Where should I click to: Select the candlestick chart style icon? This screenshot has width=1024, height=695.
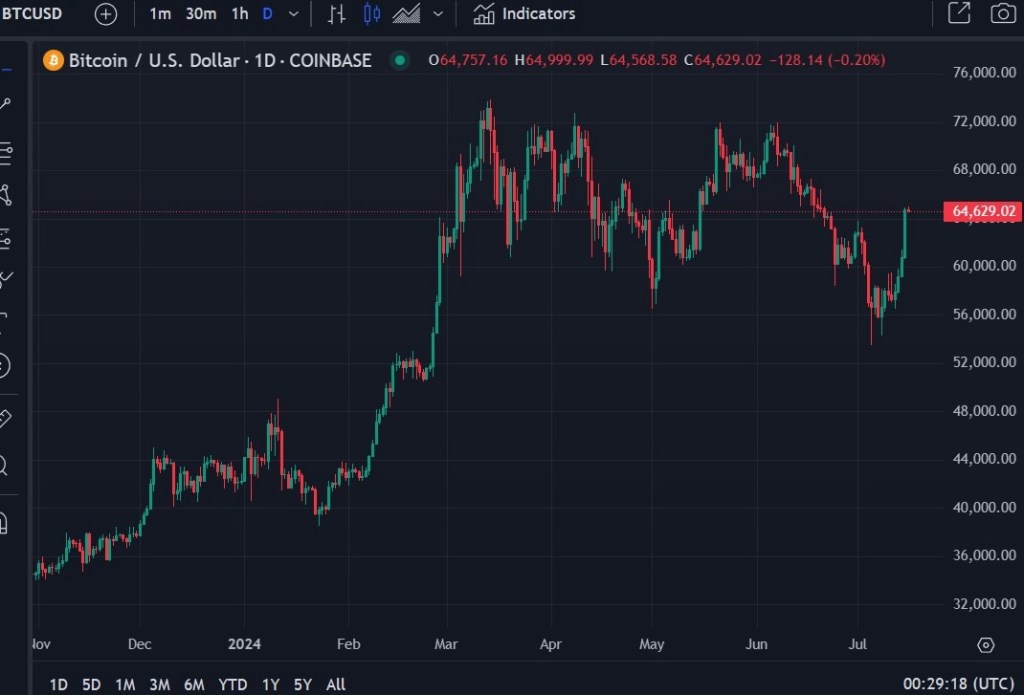coord(372,14)
